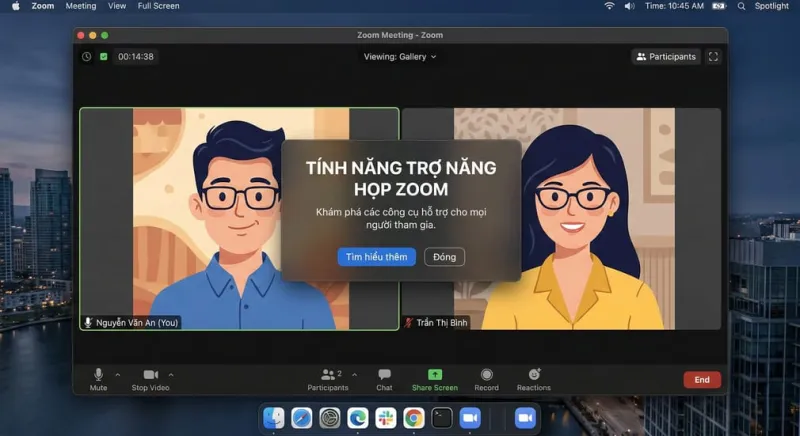Open the Viewing: Gallery dropdown
Image resolution: width=800 pixels, height=436 pixels.
pos(400,57)
